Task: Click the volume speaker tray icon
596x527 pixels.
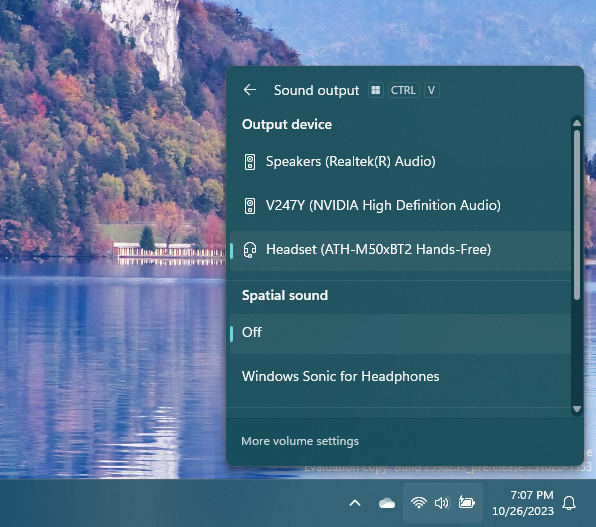Action: point(442,503)
